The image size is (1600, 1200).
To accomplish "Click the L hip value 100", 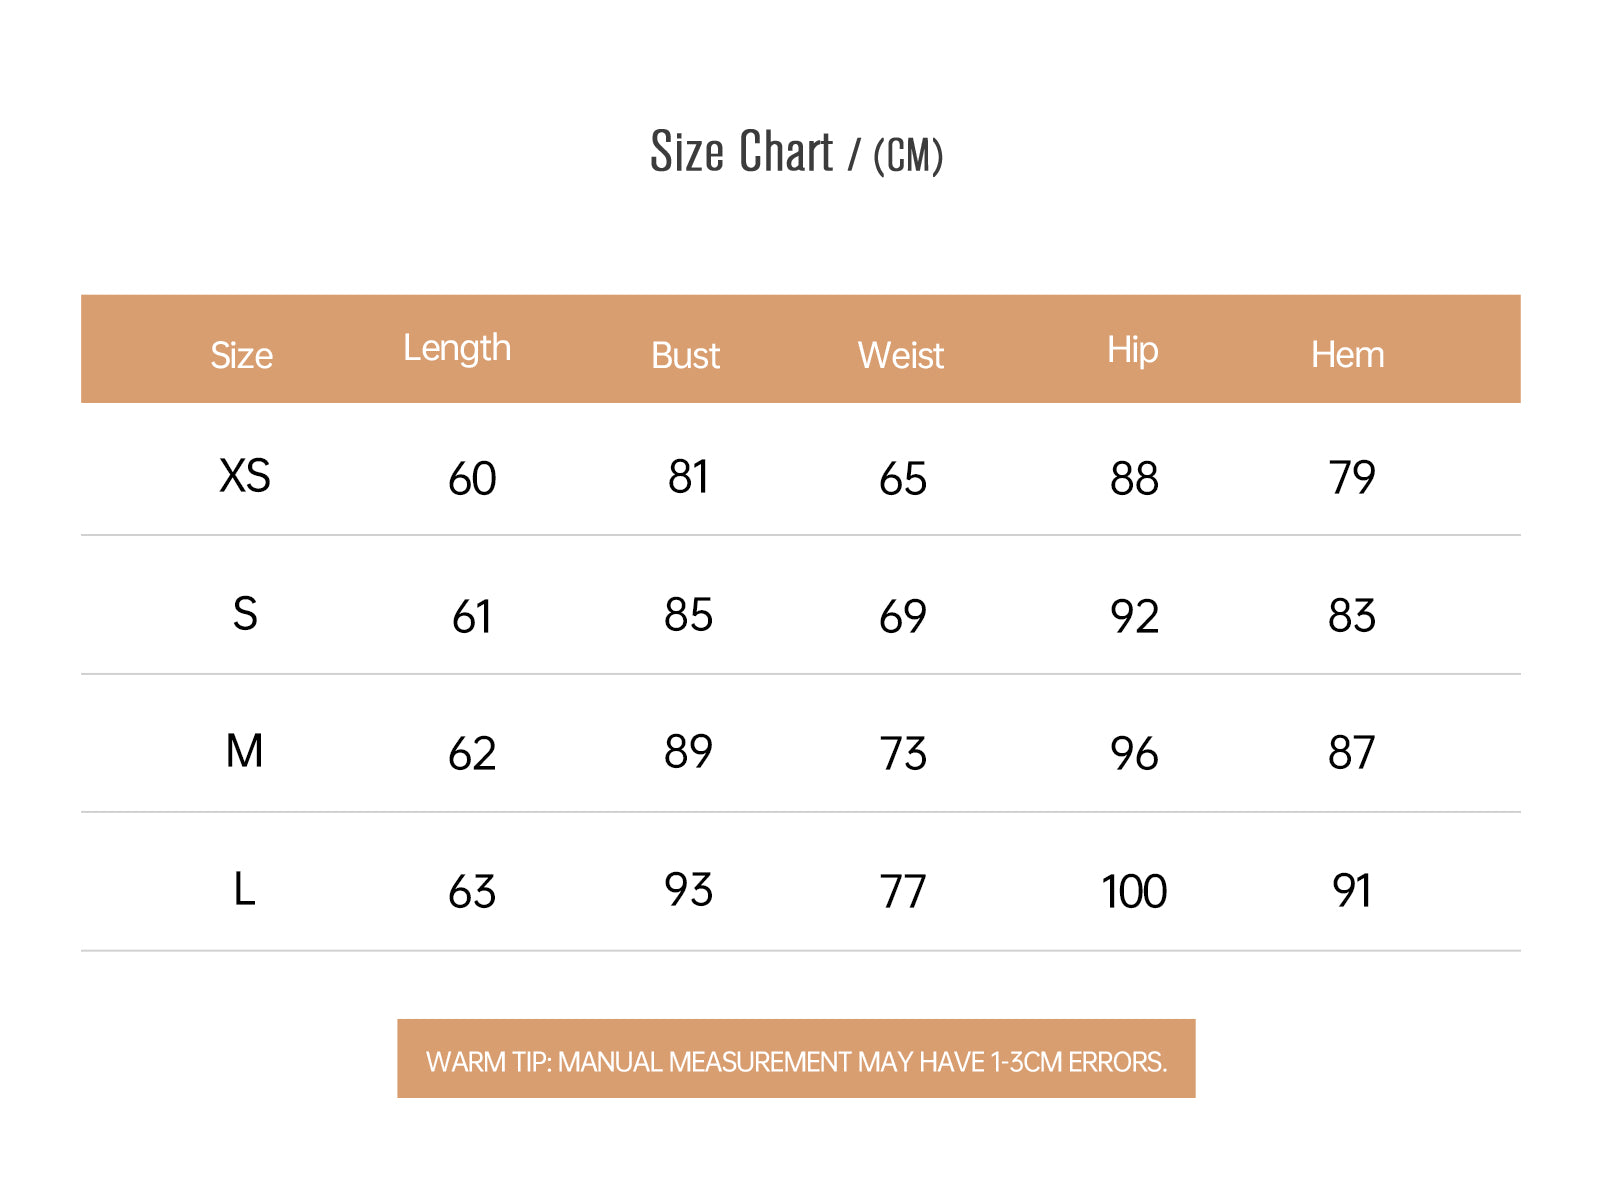I will click(x=1134, y=891).
